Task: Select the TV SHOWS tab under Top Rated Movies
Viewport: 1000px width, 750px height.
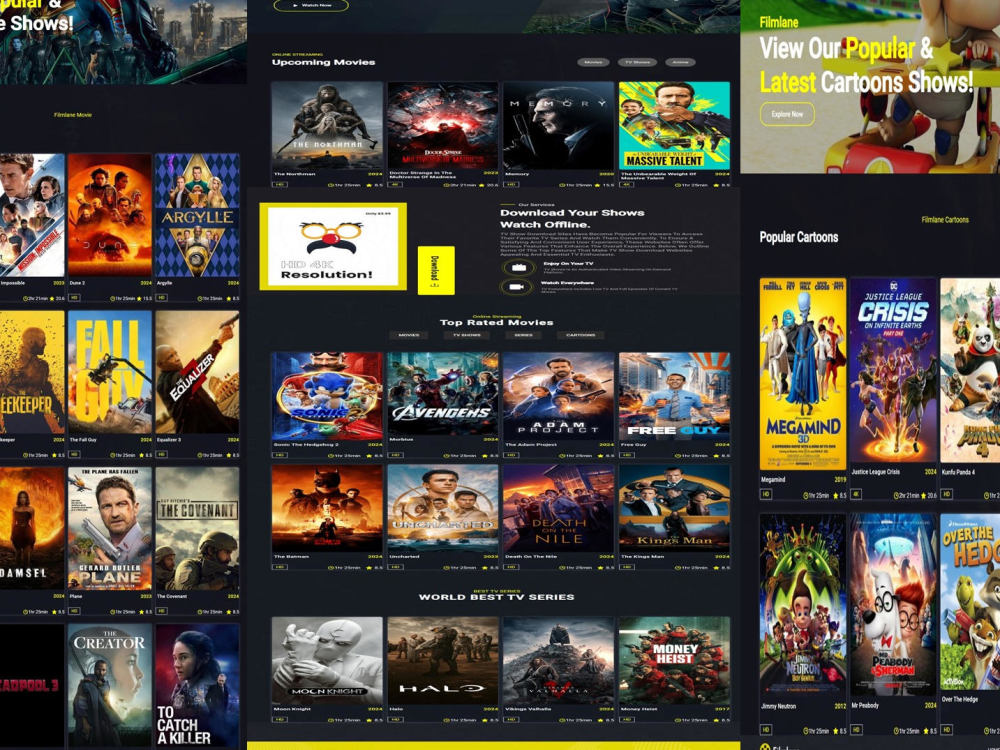Action: pos(466,335)
